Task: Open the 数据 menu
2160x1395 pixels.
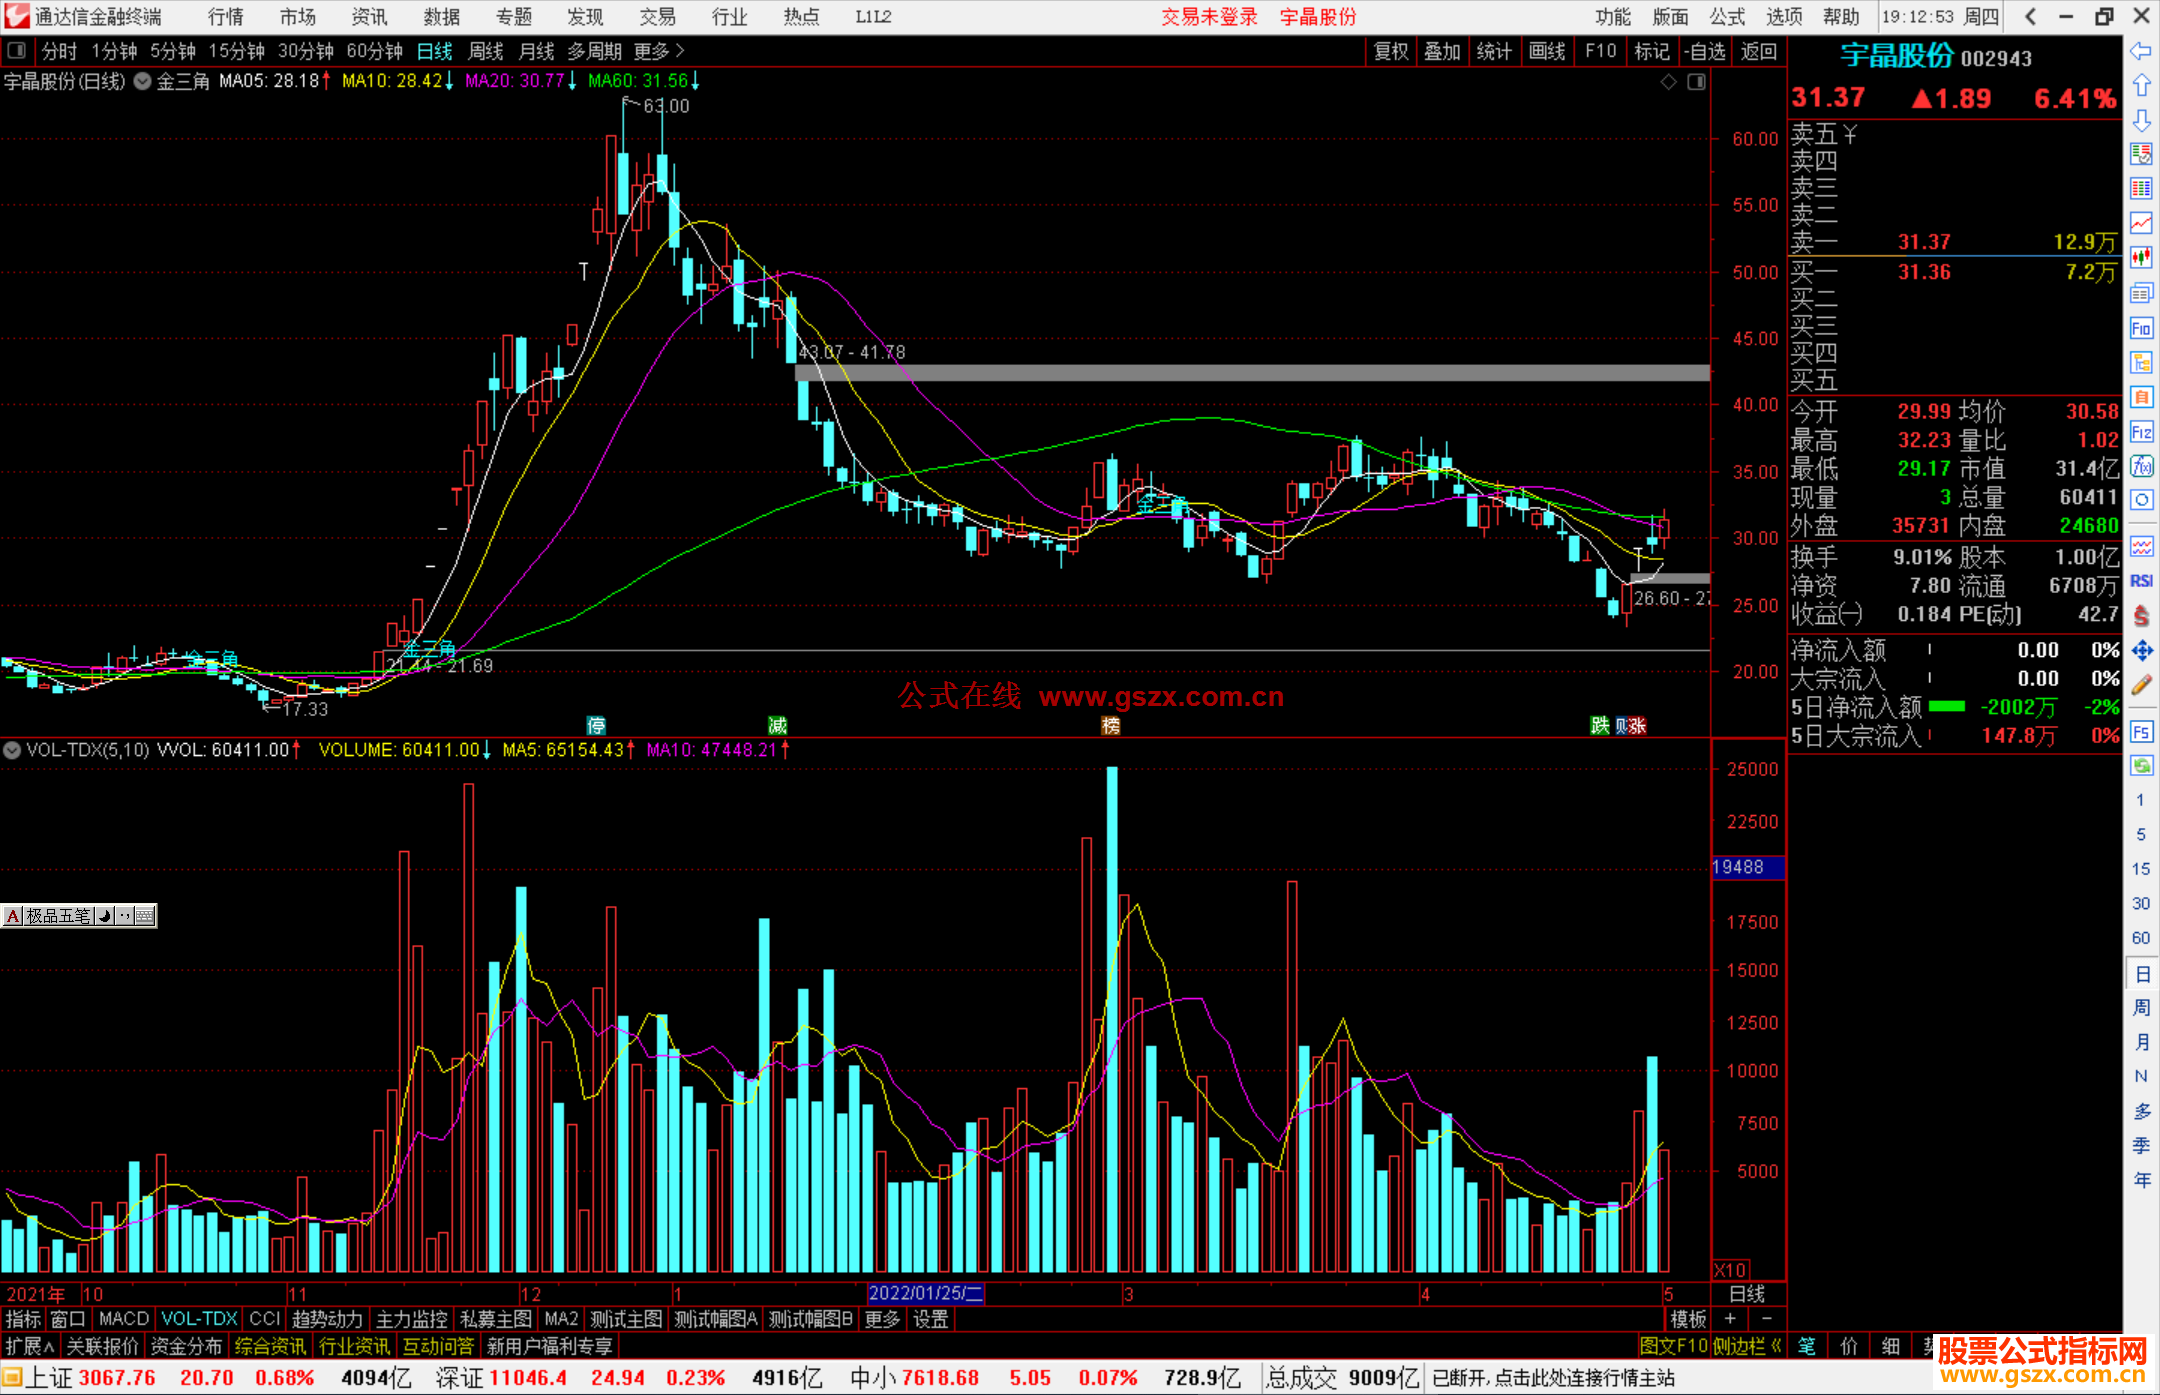Action: (x=442, y=17)
